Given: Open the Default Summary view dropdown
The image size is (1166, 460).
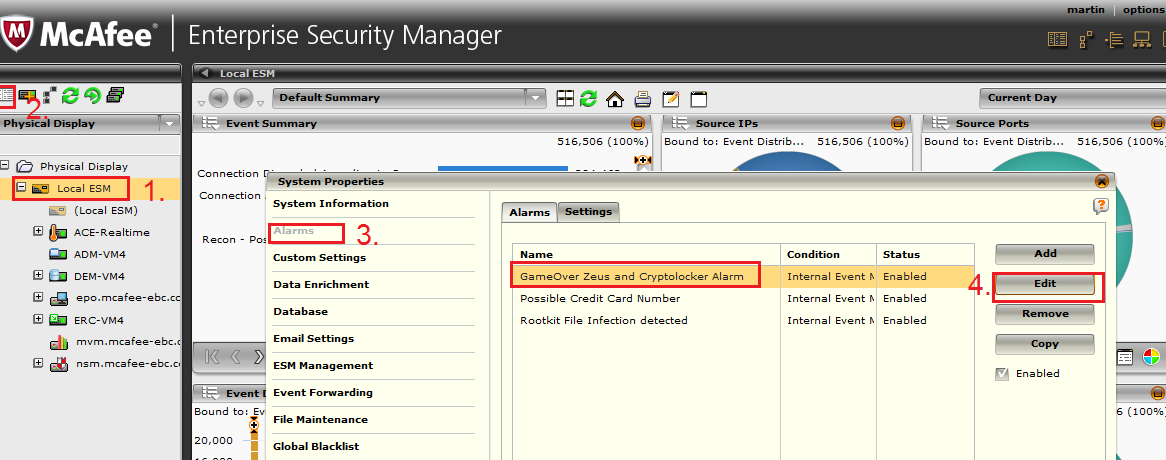Looking at the screenshot, I should (x=537, y=98).
